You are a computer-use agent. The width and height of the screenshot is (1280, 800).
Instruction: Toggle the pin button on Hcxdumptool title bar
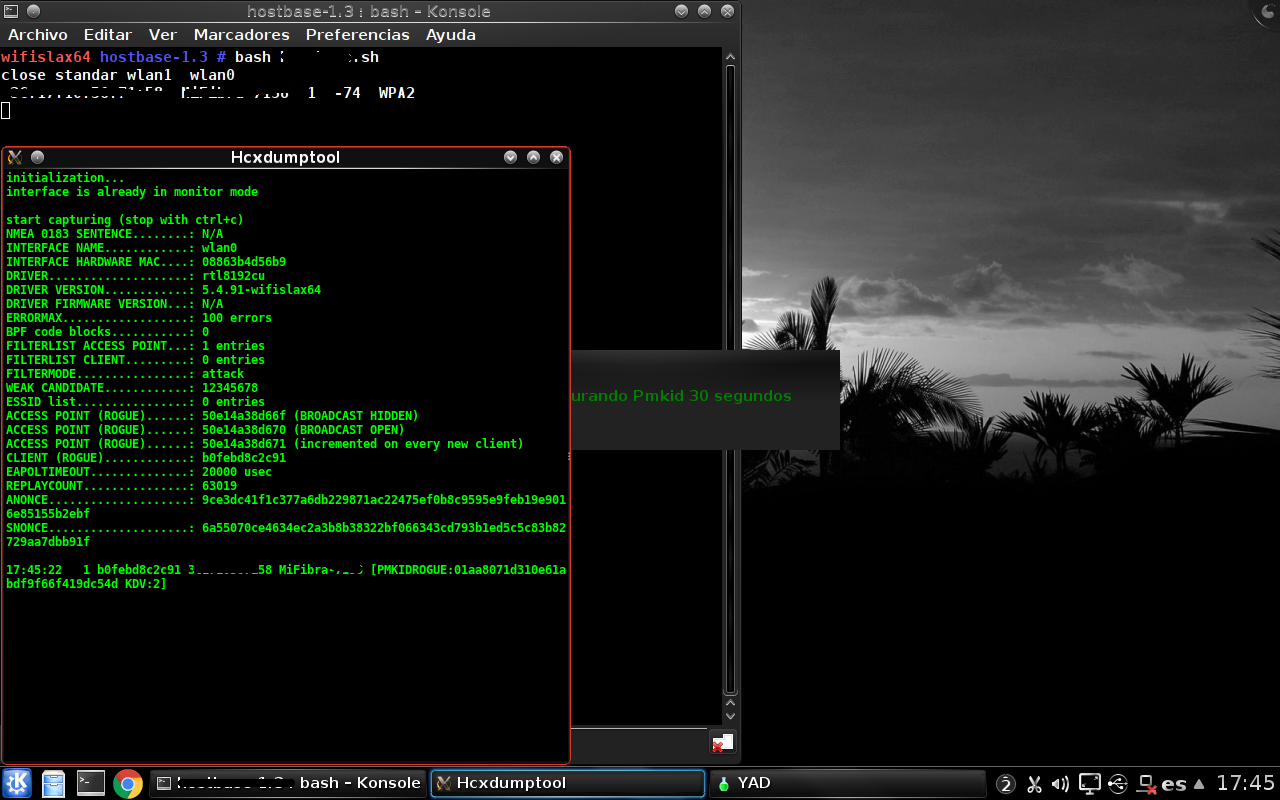tap(37, 157)
